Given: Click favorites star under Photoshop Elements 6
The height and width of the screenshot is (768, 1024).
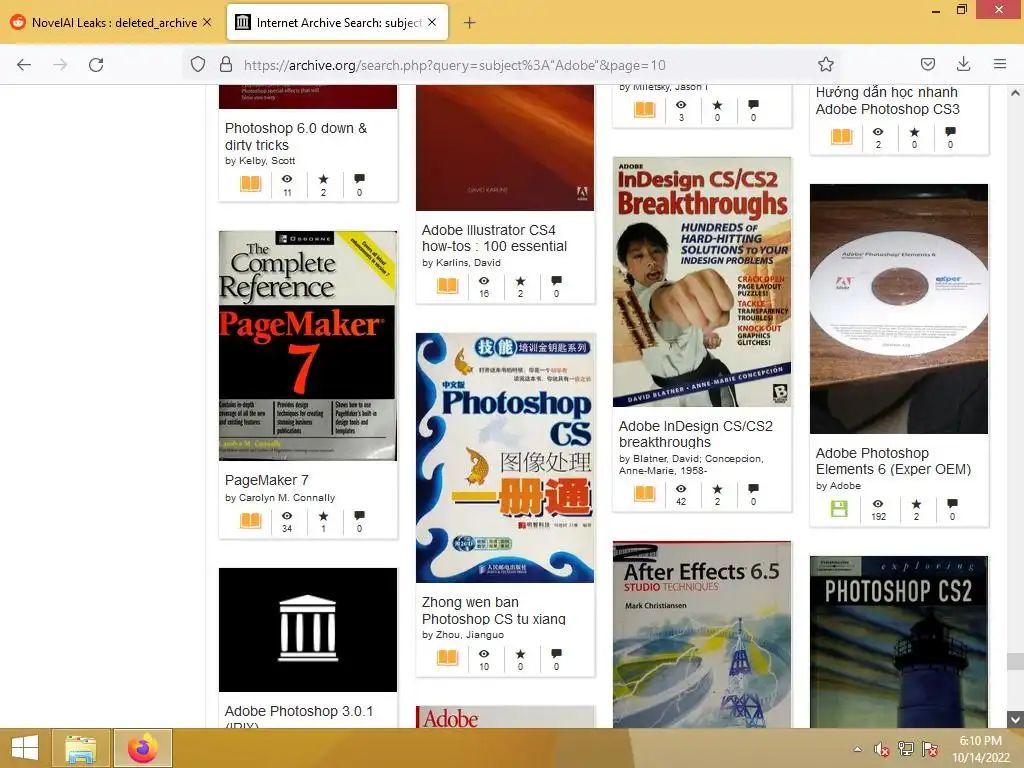Looking at the screenshot, I should click(x=916, y=504).
